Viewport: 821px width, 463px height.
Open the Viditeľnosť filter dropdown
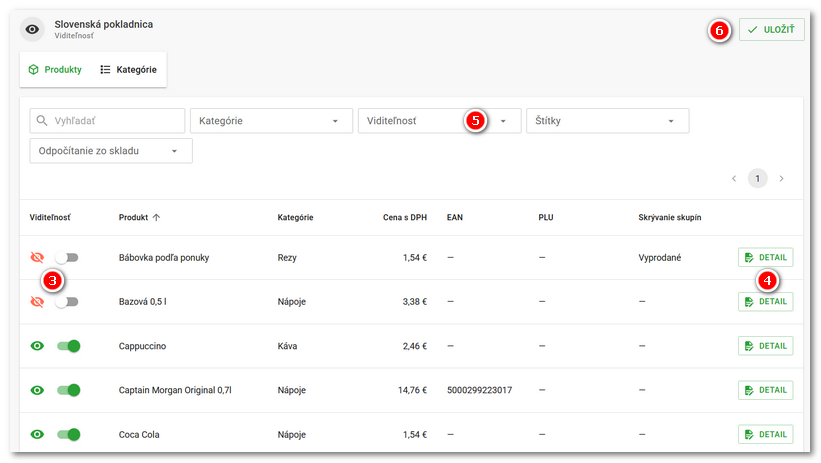click(439, 120)
